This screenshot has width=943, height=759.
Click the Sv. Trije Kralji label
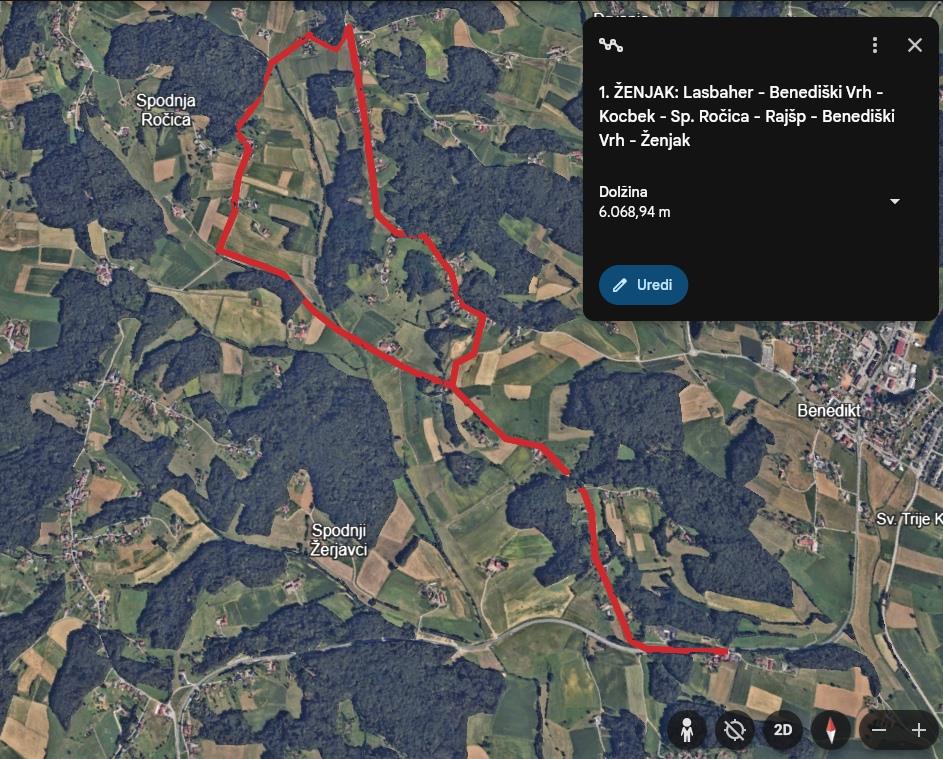coord(909,519)
